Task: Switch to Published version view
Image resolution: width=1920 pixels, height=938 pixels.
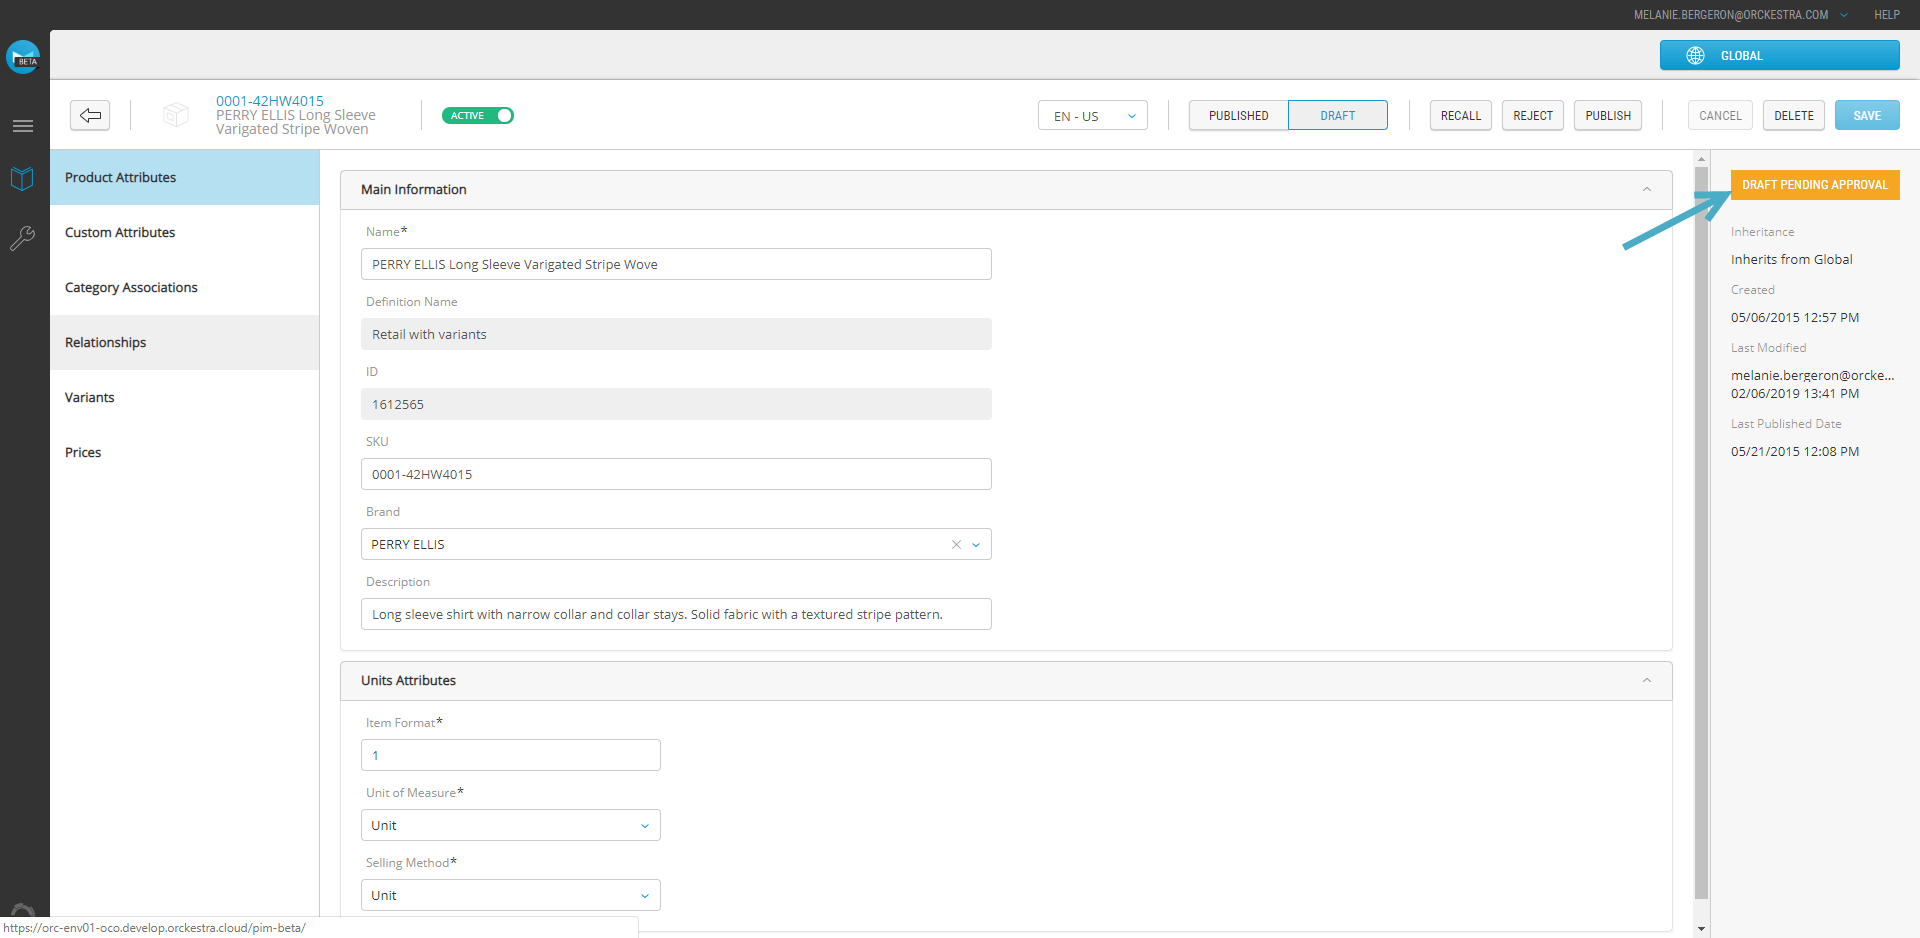Action: pos(1238,116)
